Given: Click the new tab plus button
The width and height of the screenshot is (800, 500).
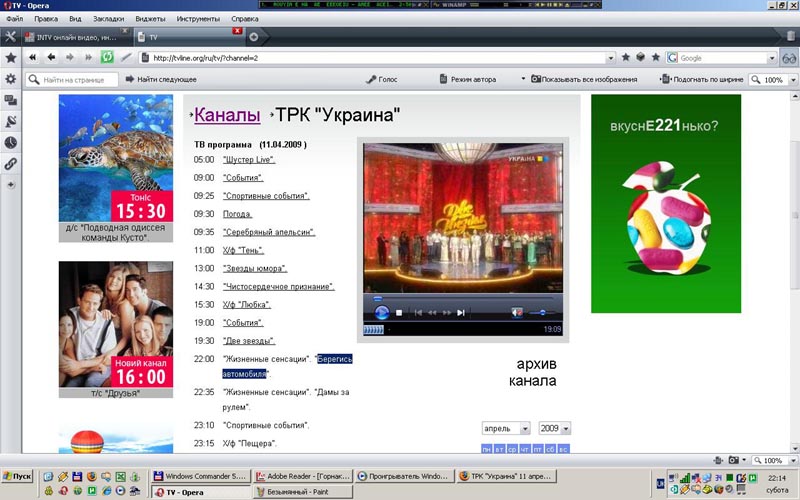Looking at the screenshot, I should tap(254, 37).
